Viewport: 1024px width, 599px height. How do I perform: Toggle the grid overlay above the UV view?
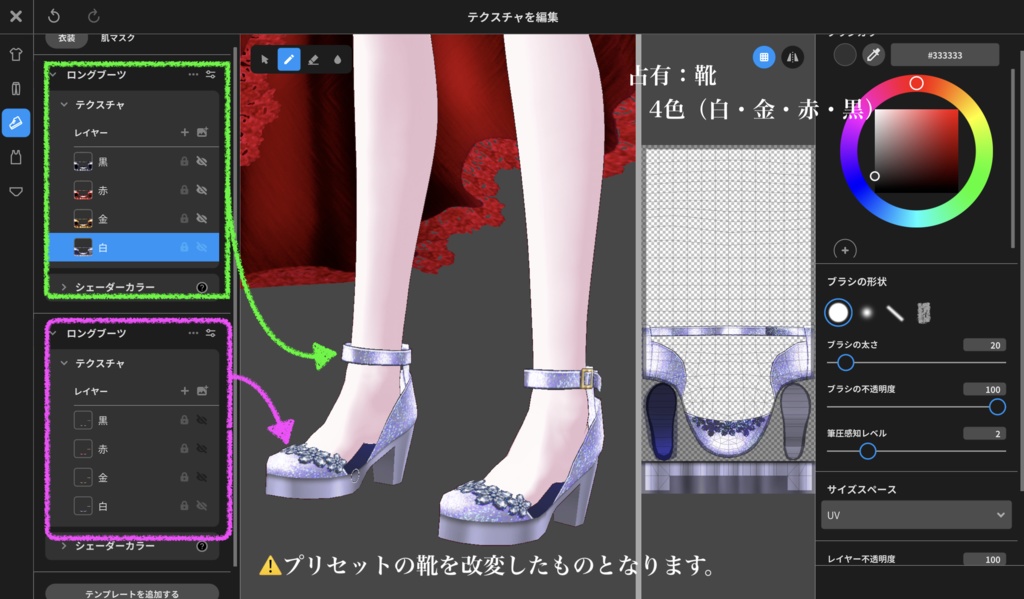point(764,57)
